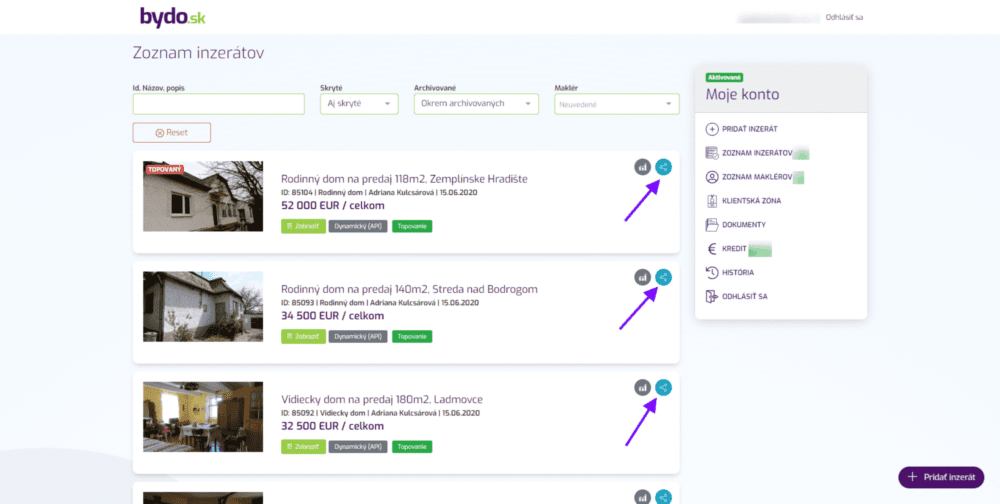Click Dynamický (API) for Zemplínske Hradište listing

358,226
